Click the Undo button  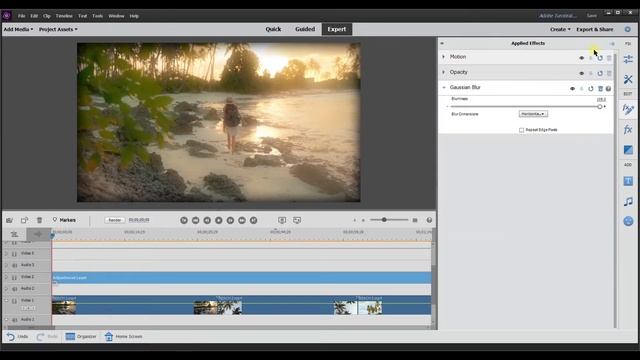pos(17,336)
